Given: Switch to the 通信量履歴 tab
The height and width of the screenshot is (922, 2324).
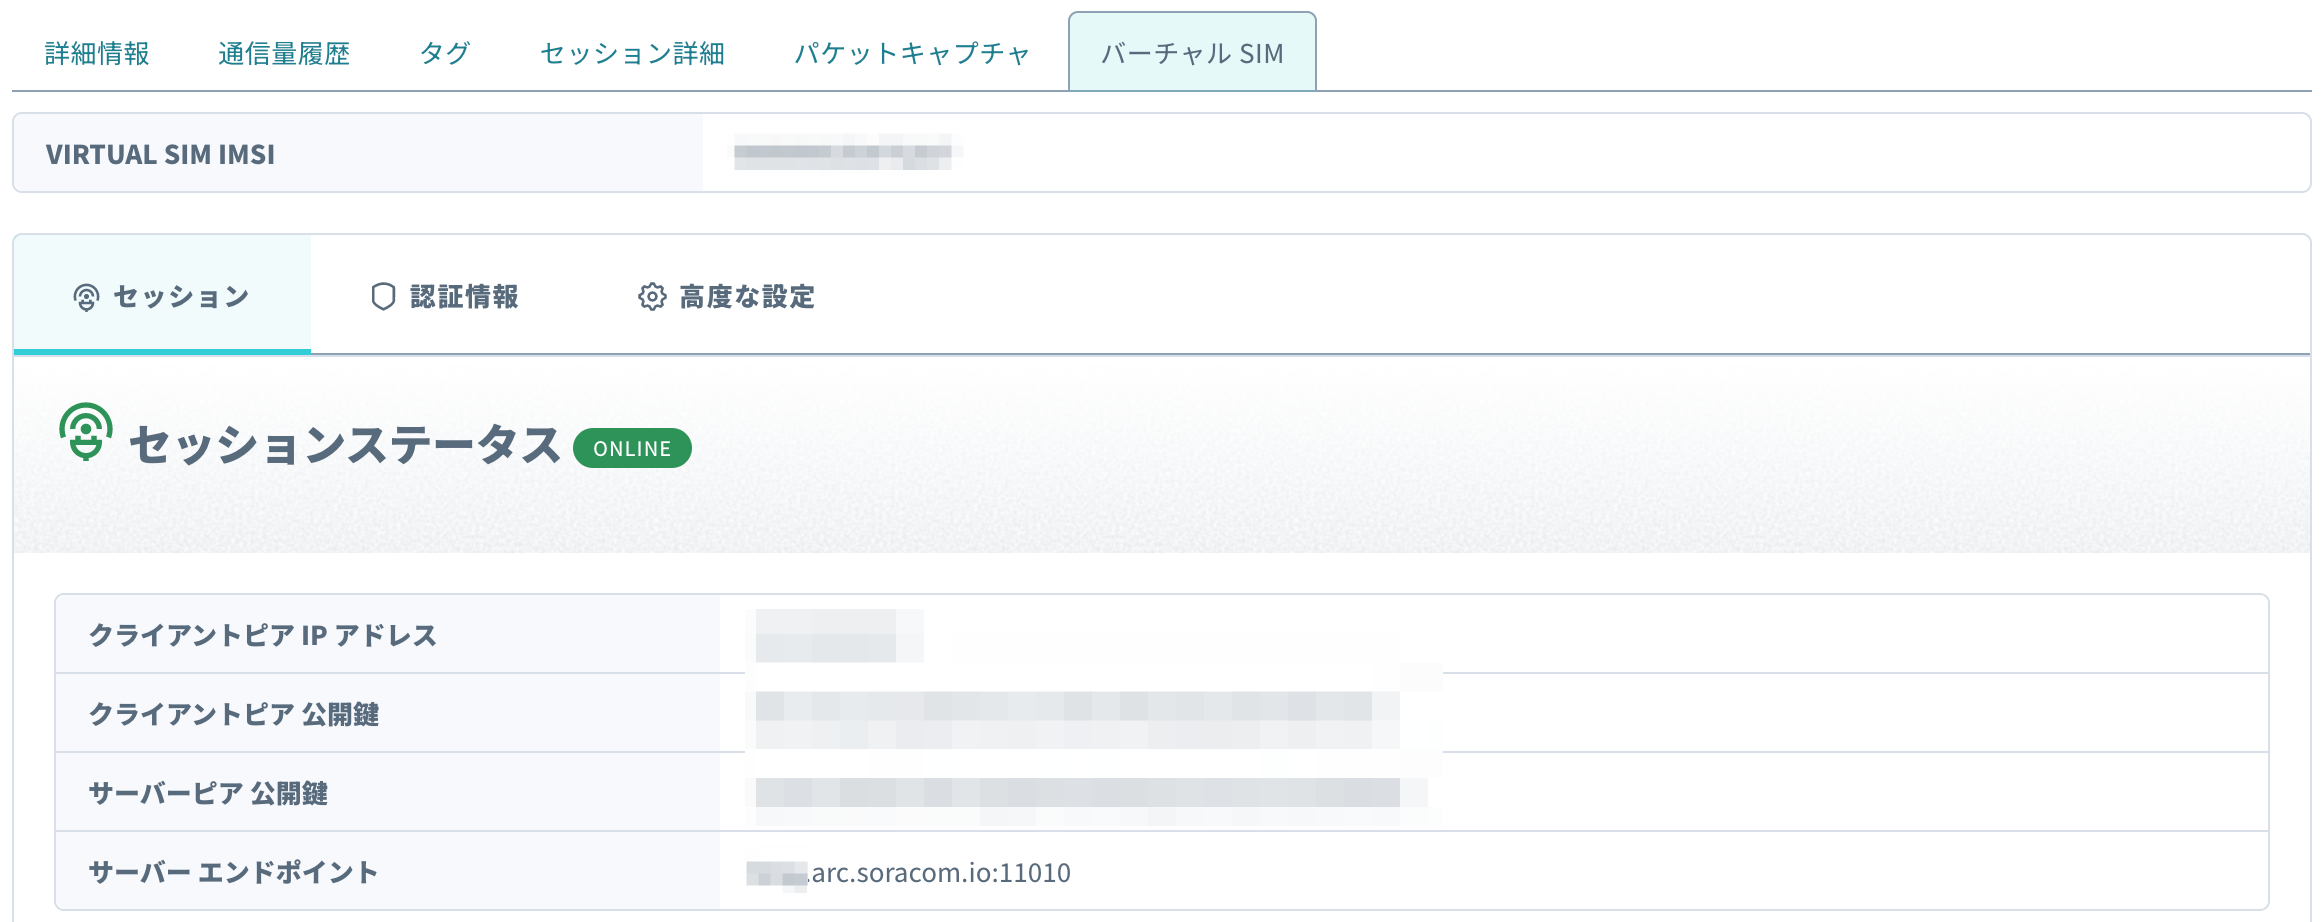Looking at the screenshot, I should (284, 53).
